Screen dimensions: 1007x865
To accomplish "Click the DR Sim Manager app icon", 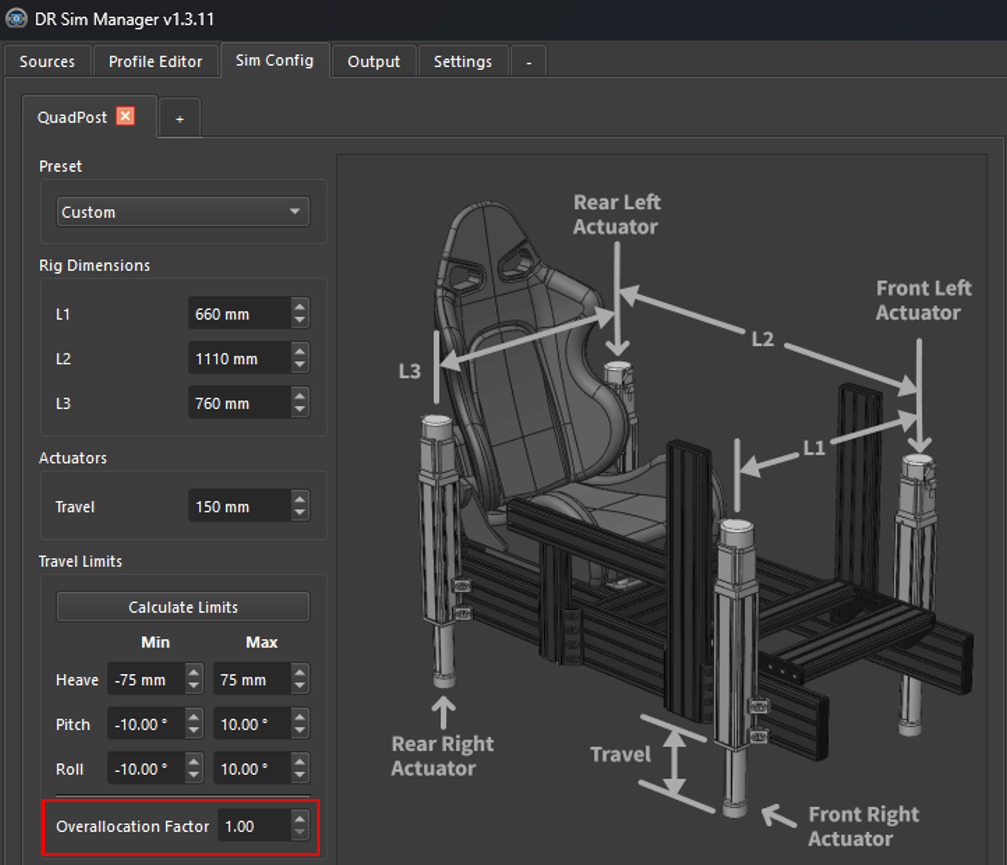I will coord(16,19).
